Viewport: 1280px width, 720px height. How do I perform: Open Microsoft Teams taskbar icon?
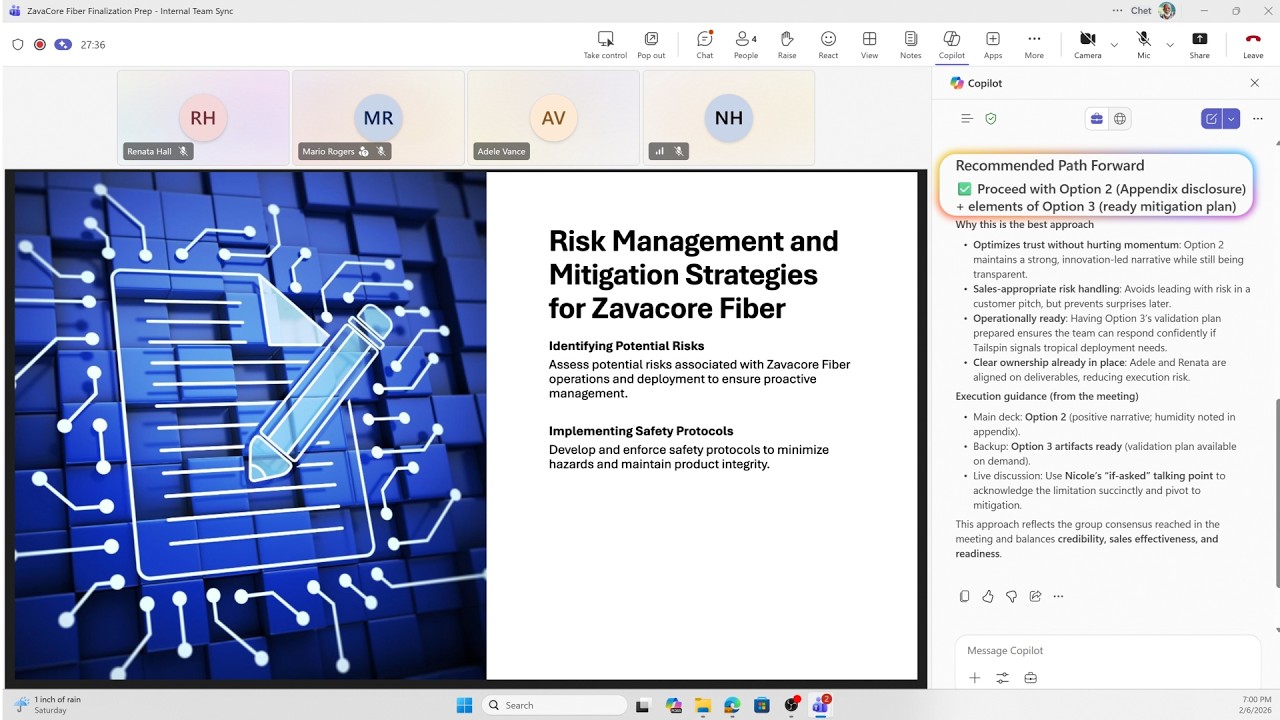coord(821,705)
